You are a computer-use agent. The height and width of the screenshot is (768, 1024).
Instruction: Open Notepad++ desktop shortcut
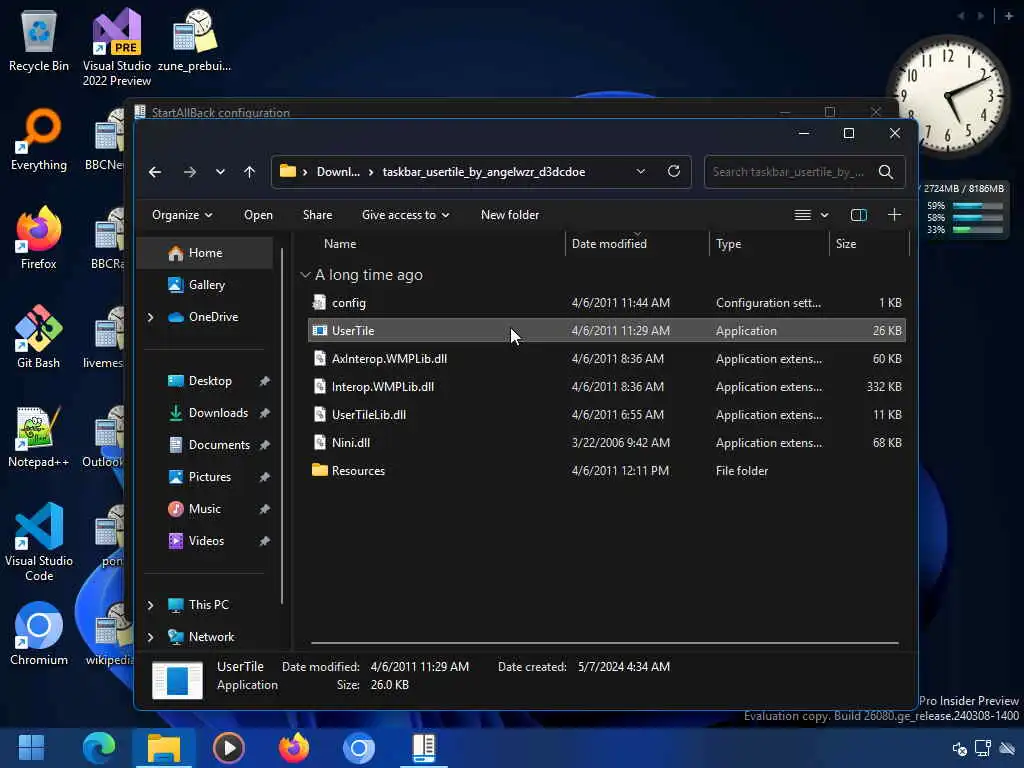click(x=39, y=437)
